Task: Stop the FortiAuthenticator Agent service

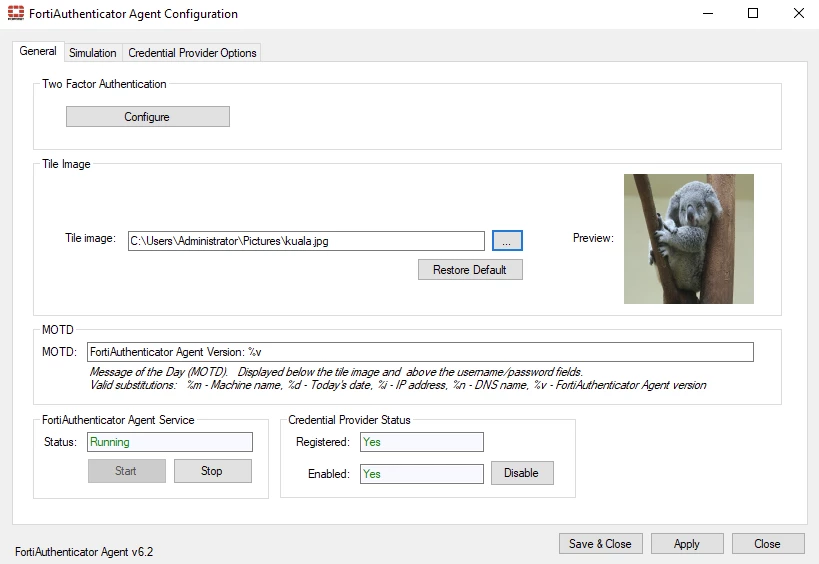Action: pos(213,471)
